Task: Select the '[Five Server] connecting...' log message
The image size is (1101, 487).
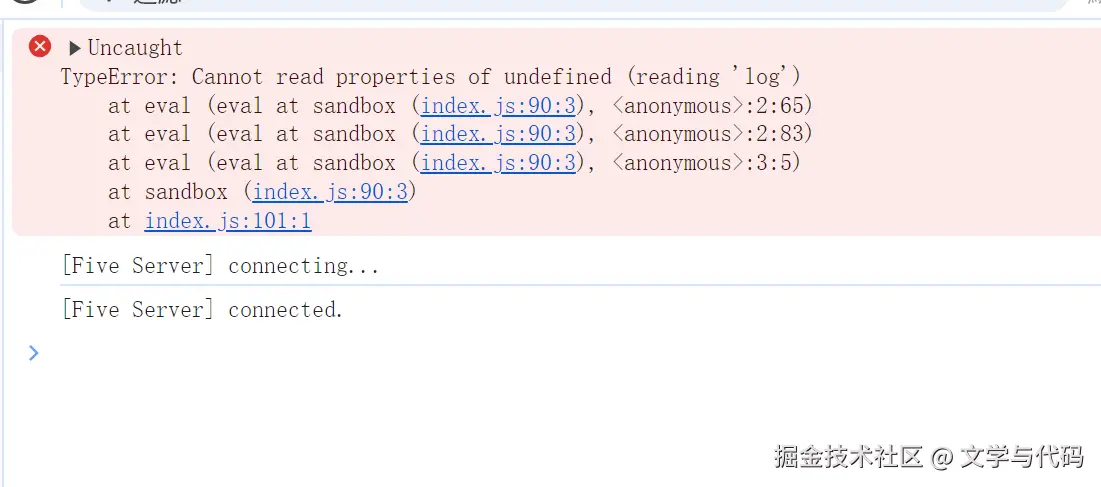Action: click(220, 267)
